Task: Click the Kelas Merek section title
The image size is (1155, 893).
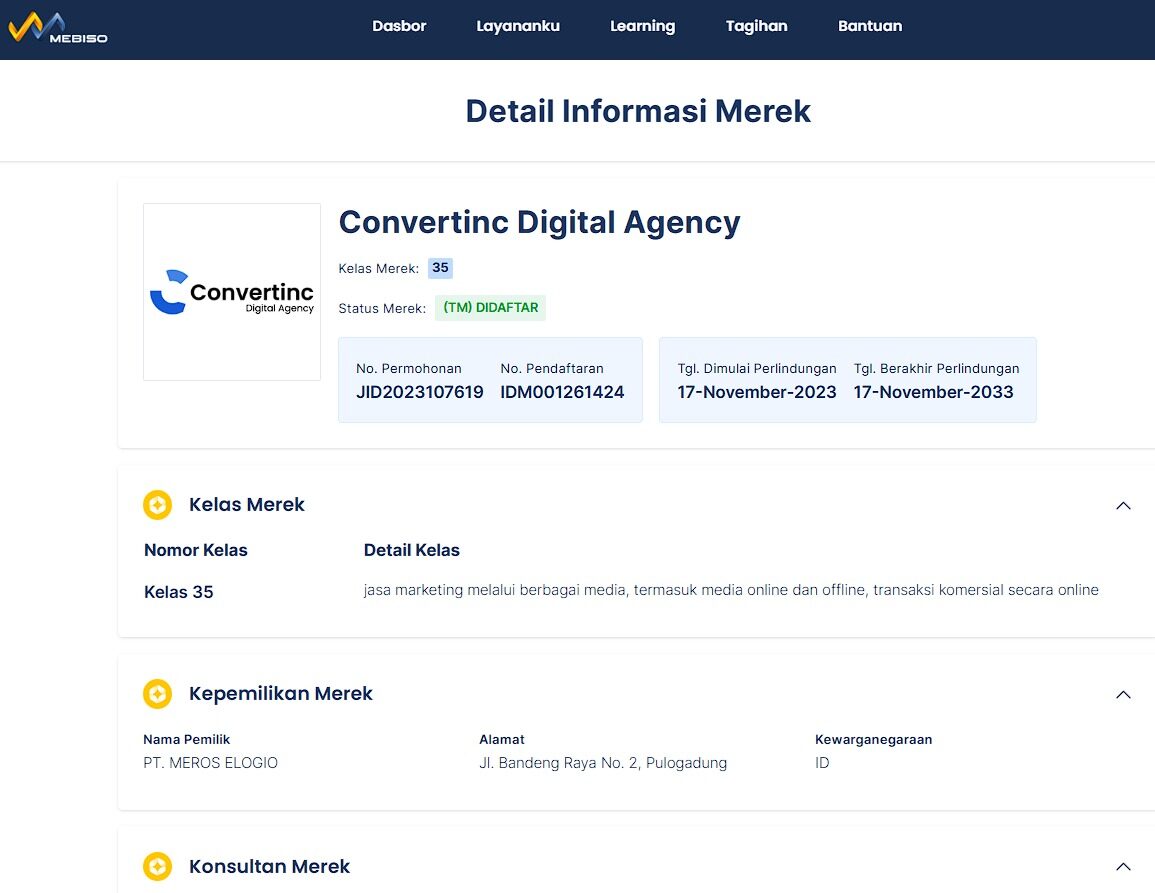Action: pos(247,505)
